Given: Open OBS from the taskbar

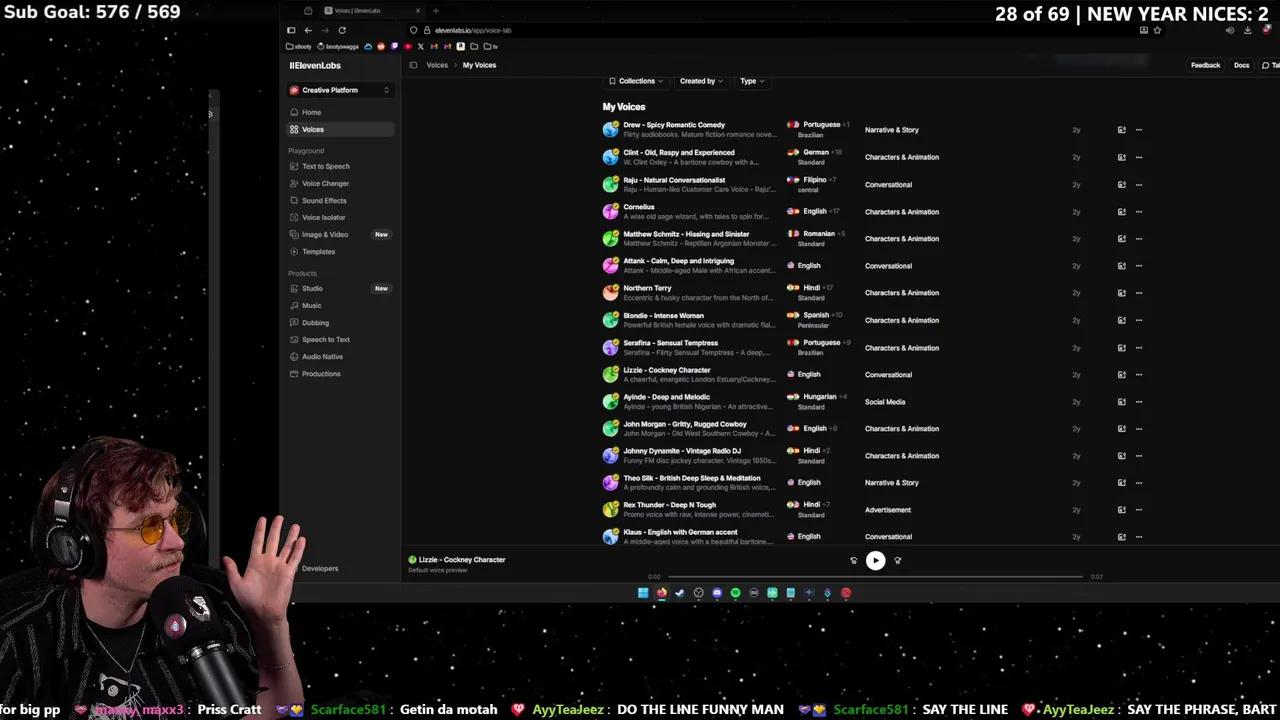Looking at the screenshot, I should tap(698, 593).
